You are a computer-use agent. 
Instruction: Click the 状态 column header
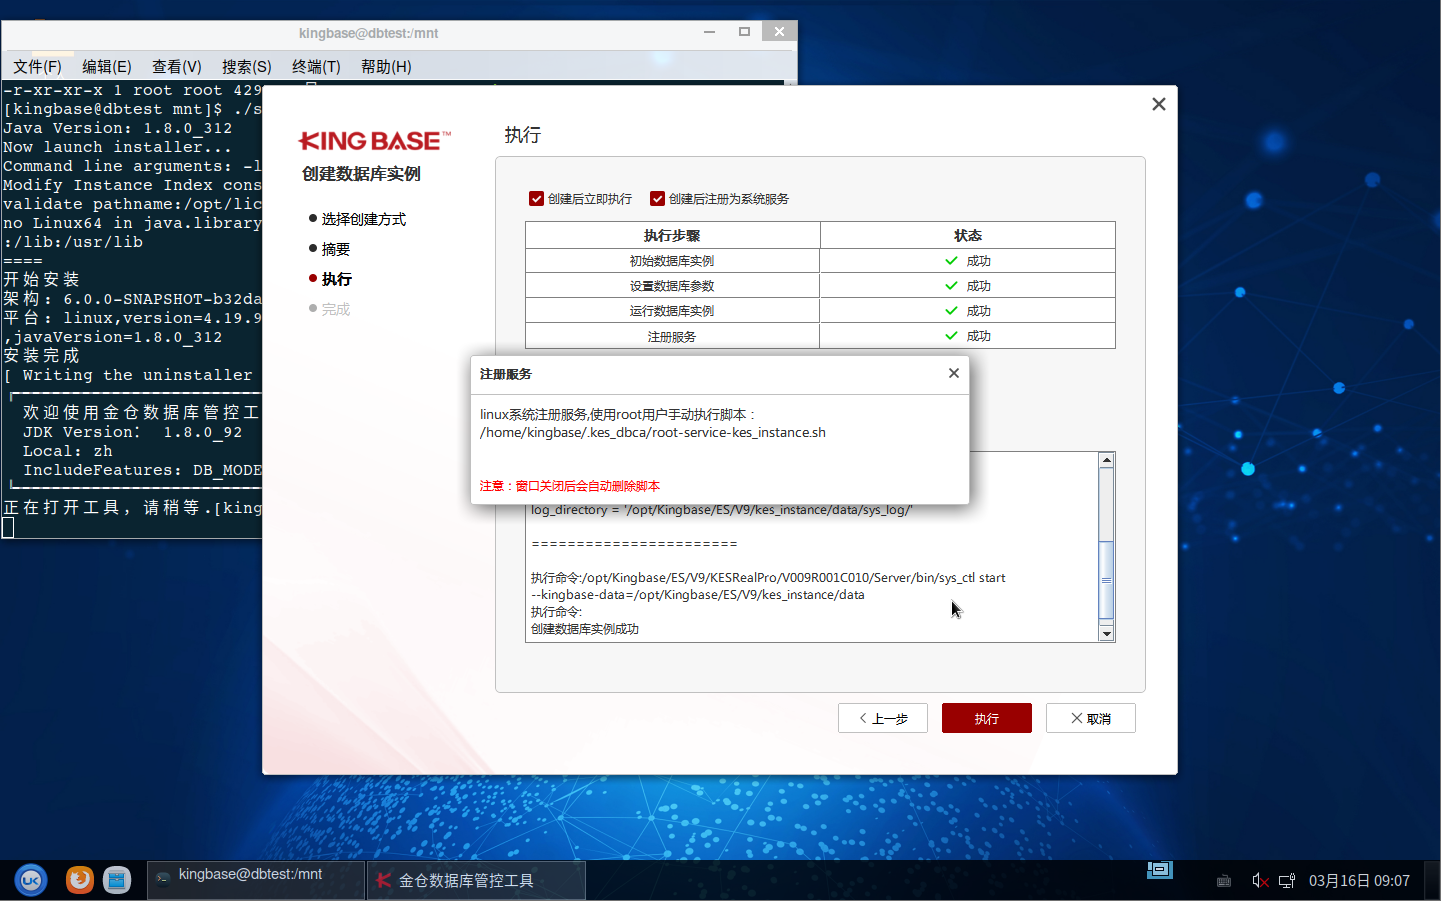pos(968,236)
